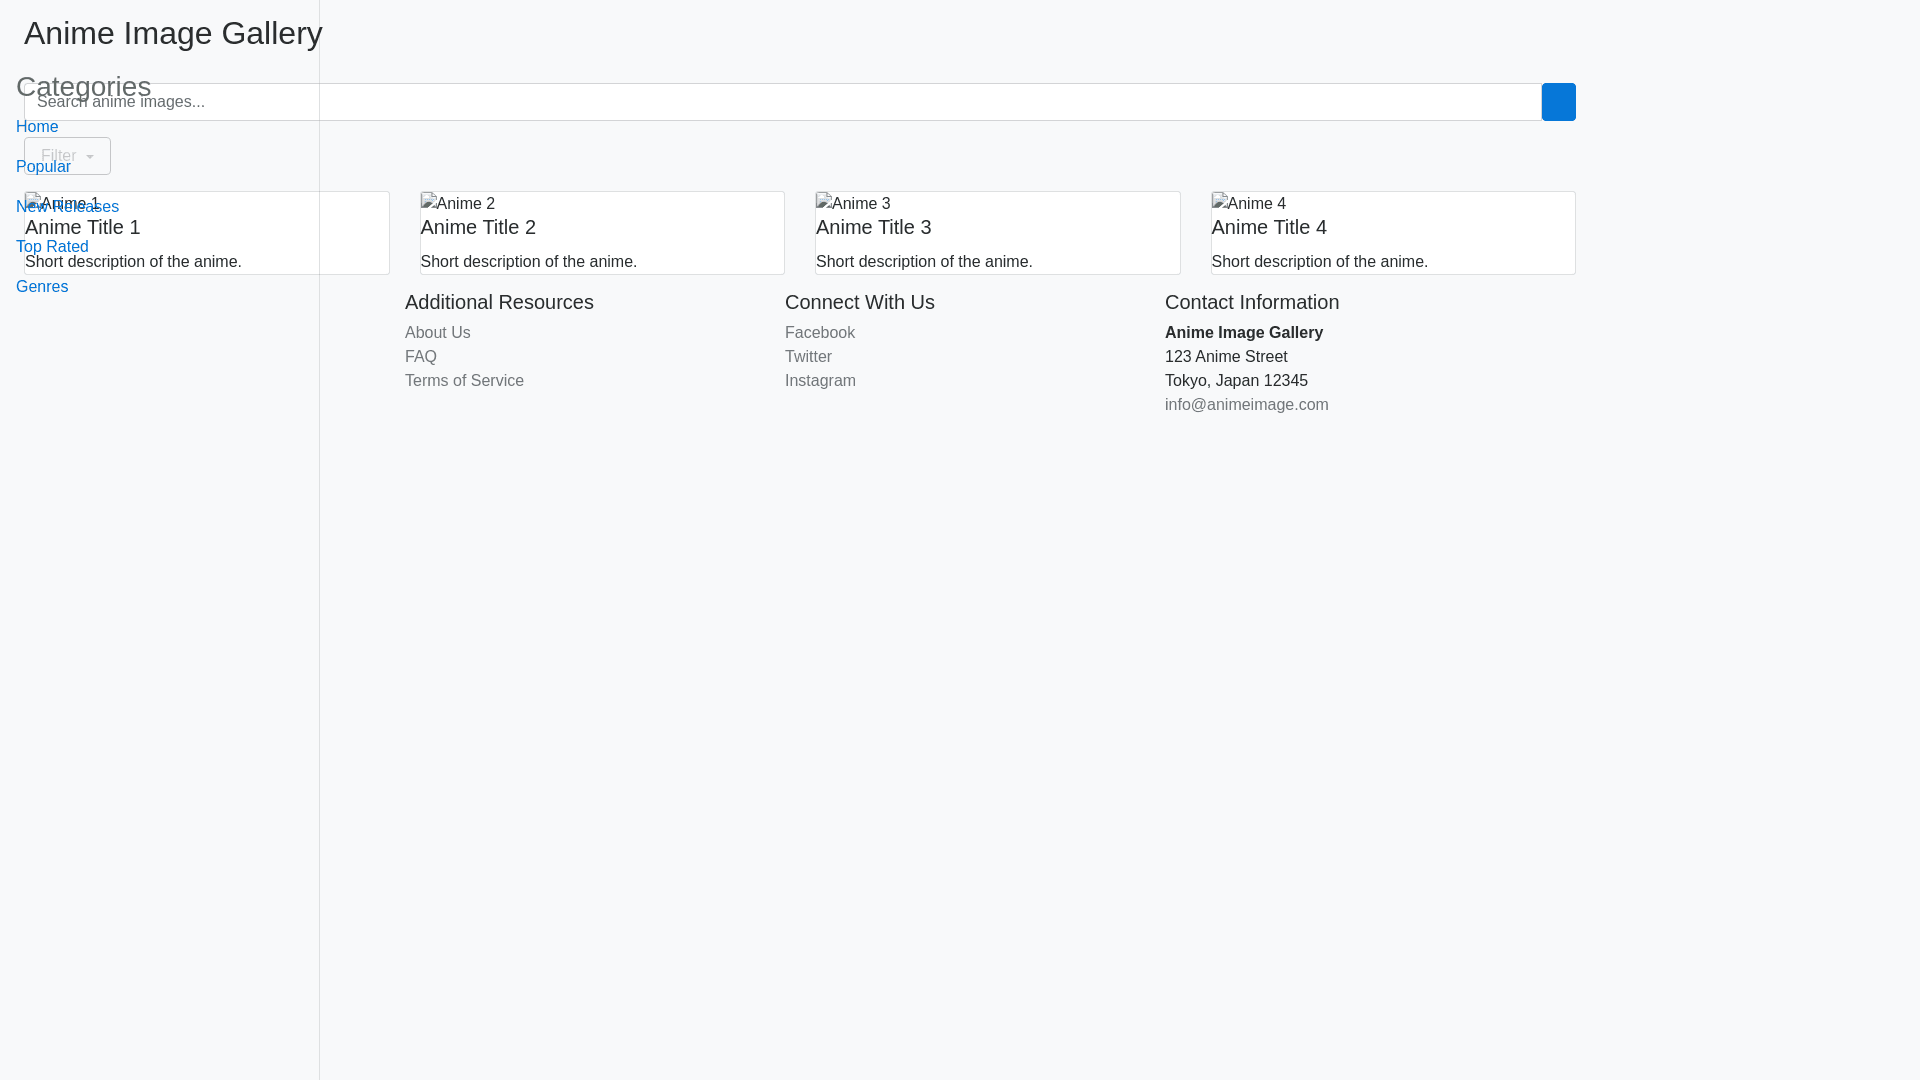This screenshot has height=1080, width=1920.
Task: View the Top Rated section
Action: tap(51, 246)
